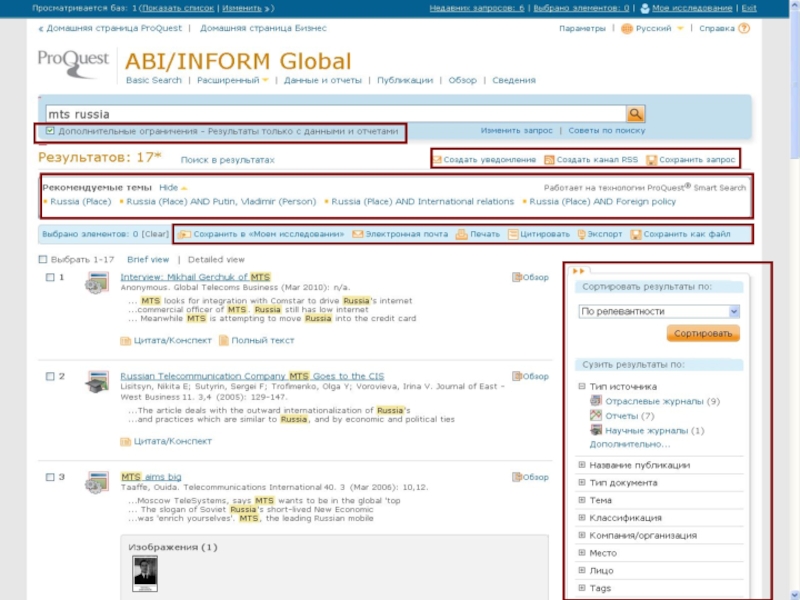Click the Электронная почта envelope icon
800x600 pixels.
point(357,235)
